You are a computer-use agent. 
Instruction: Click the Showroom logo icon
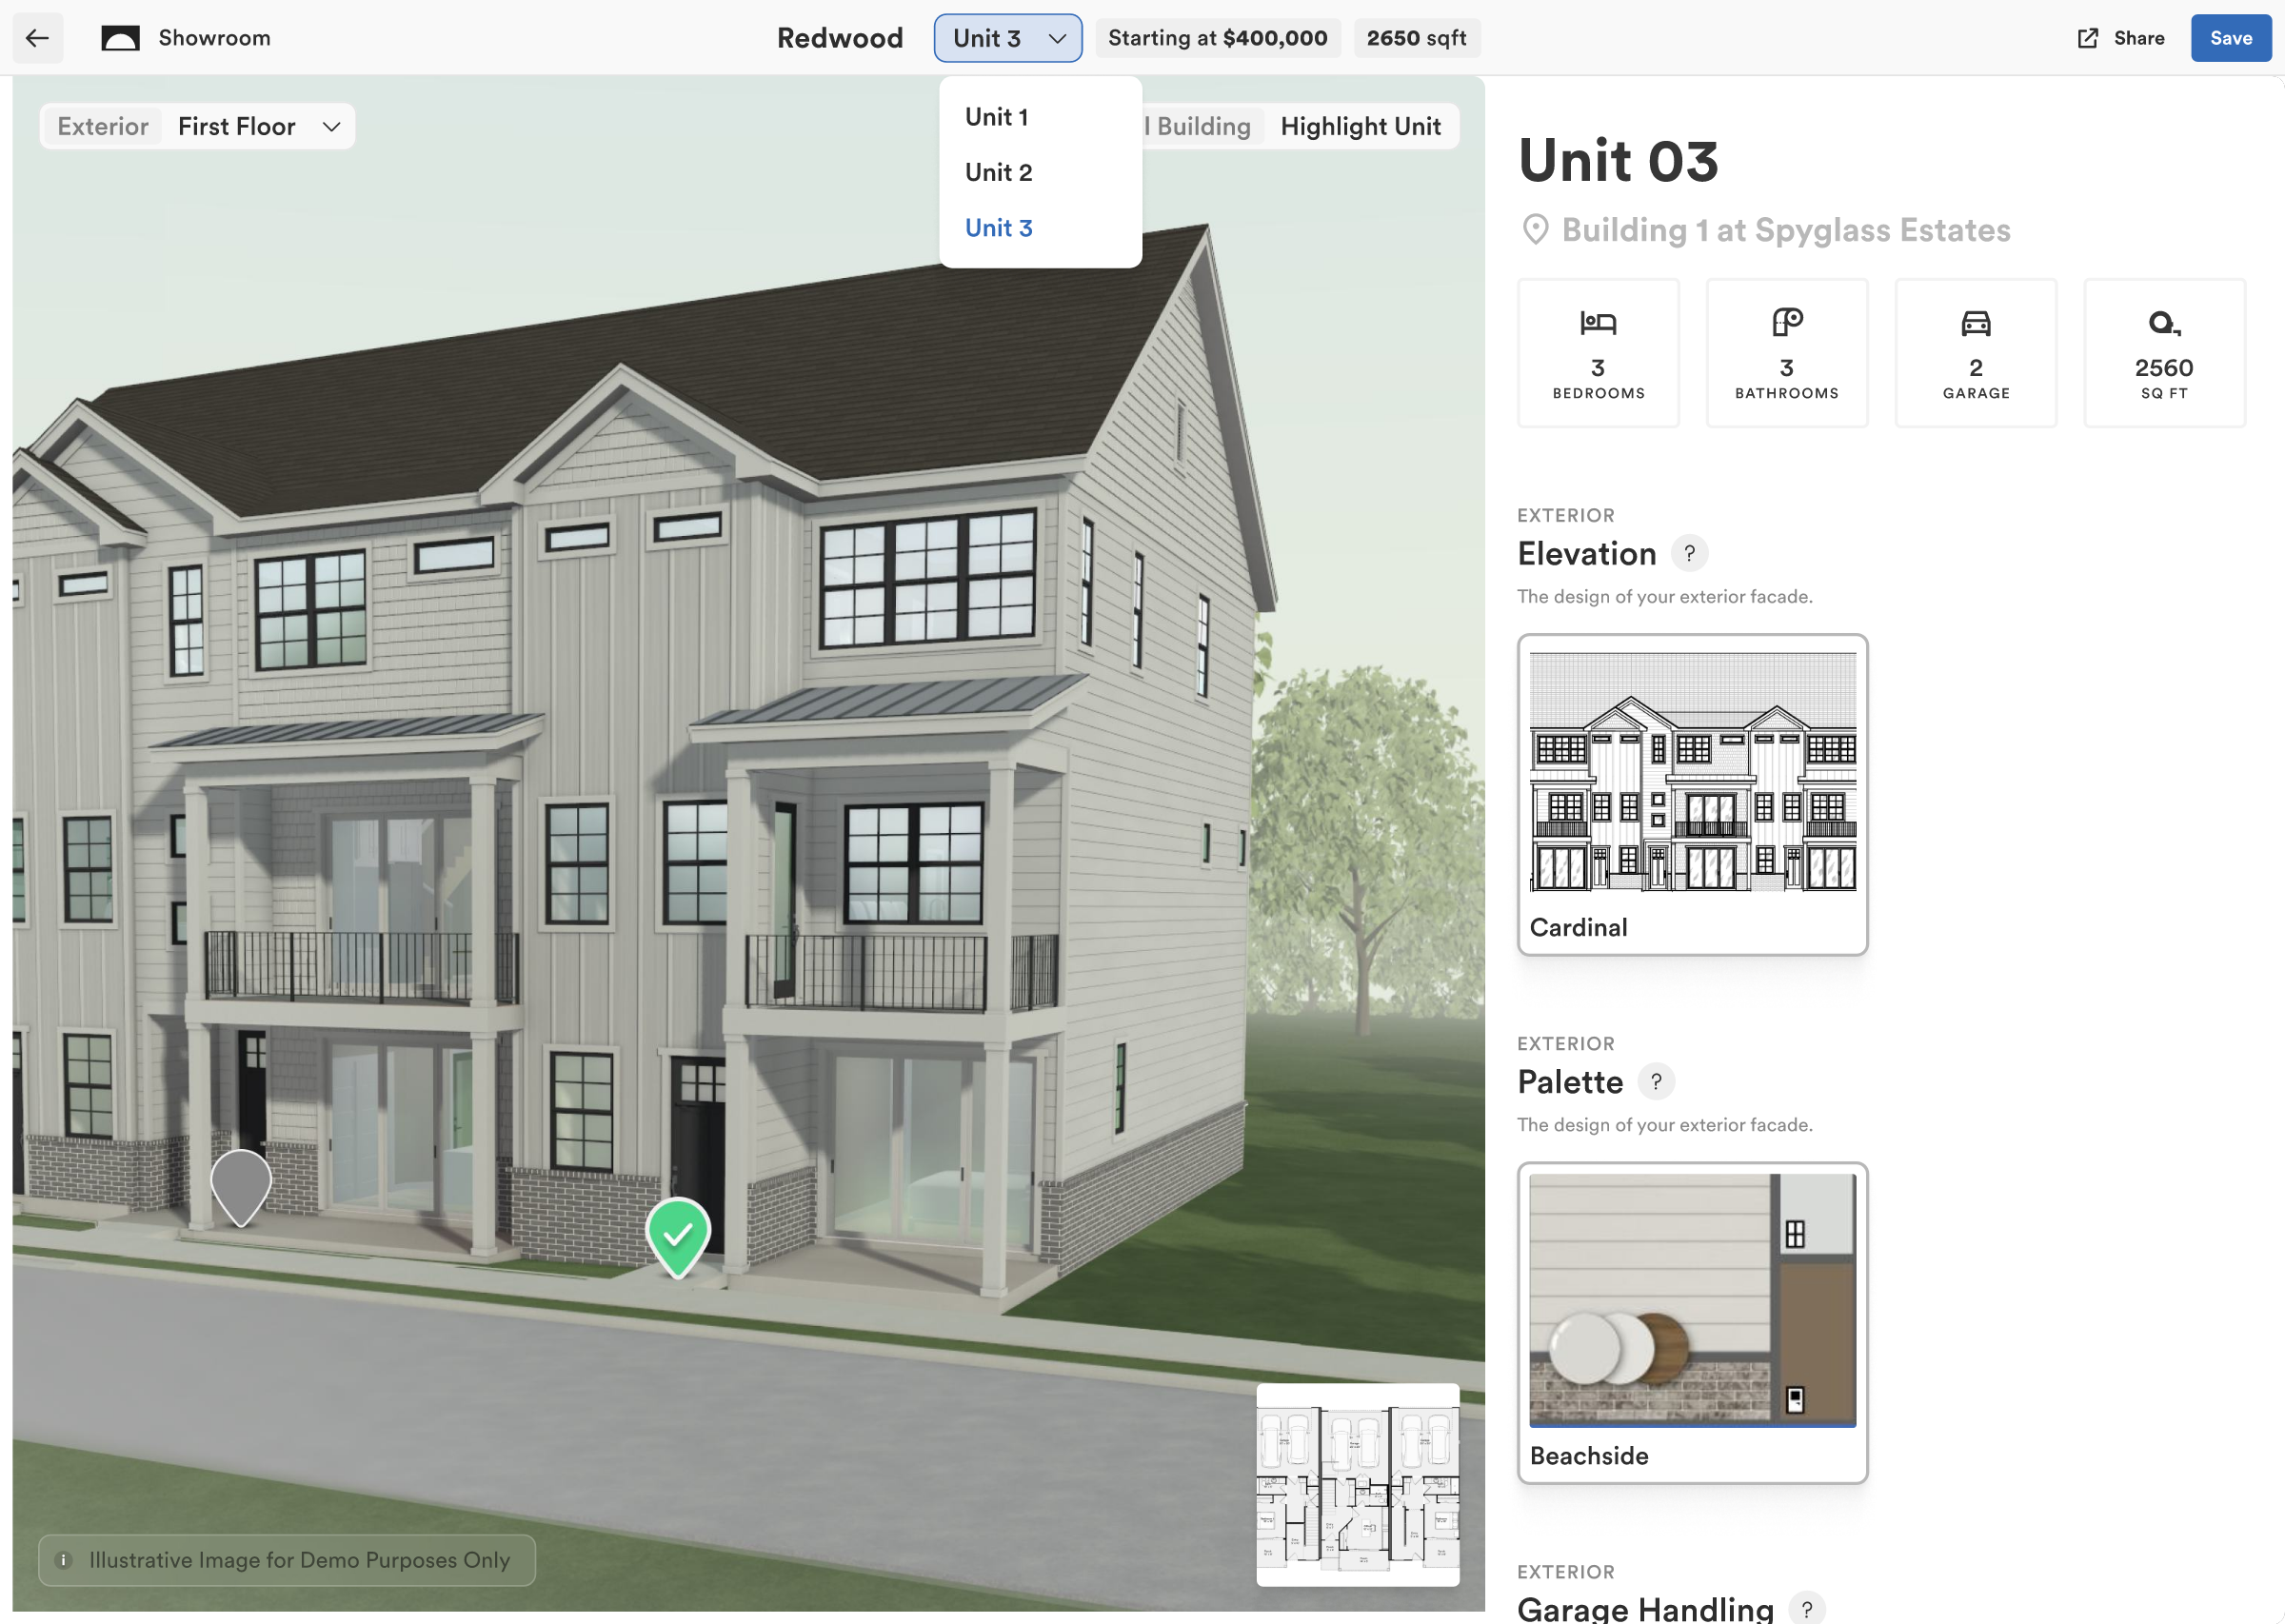click(120, 38)
